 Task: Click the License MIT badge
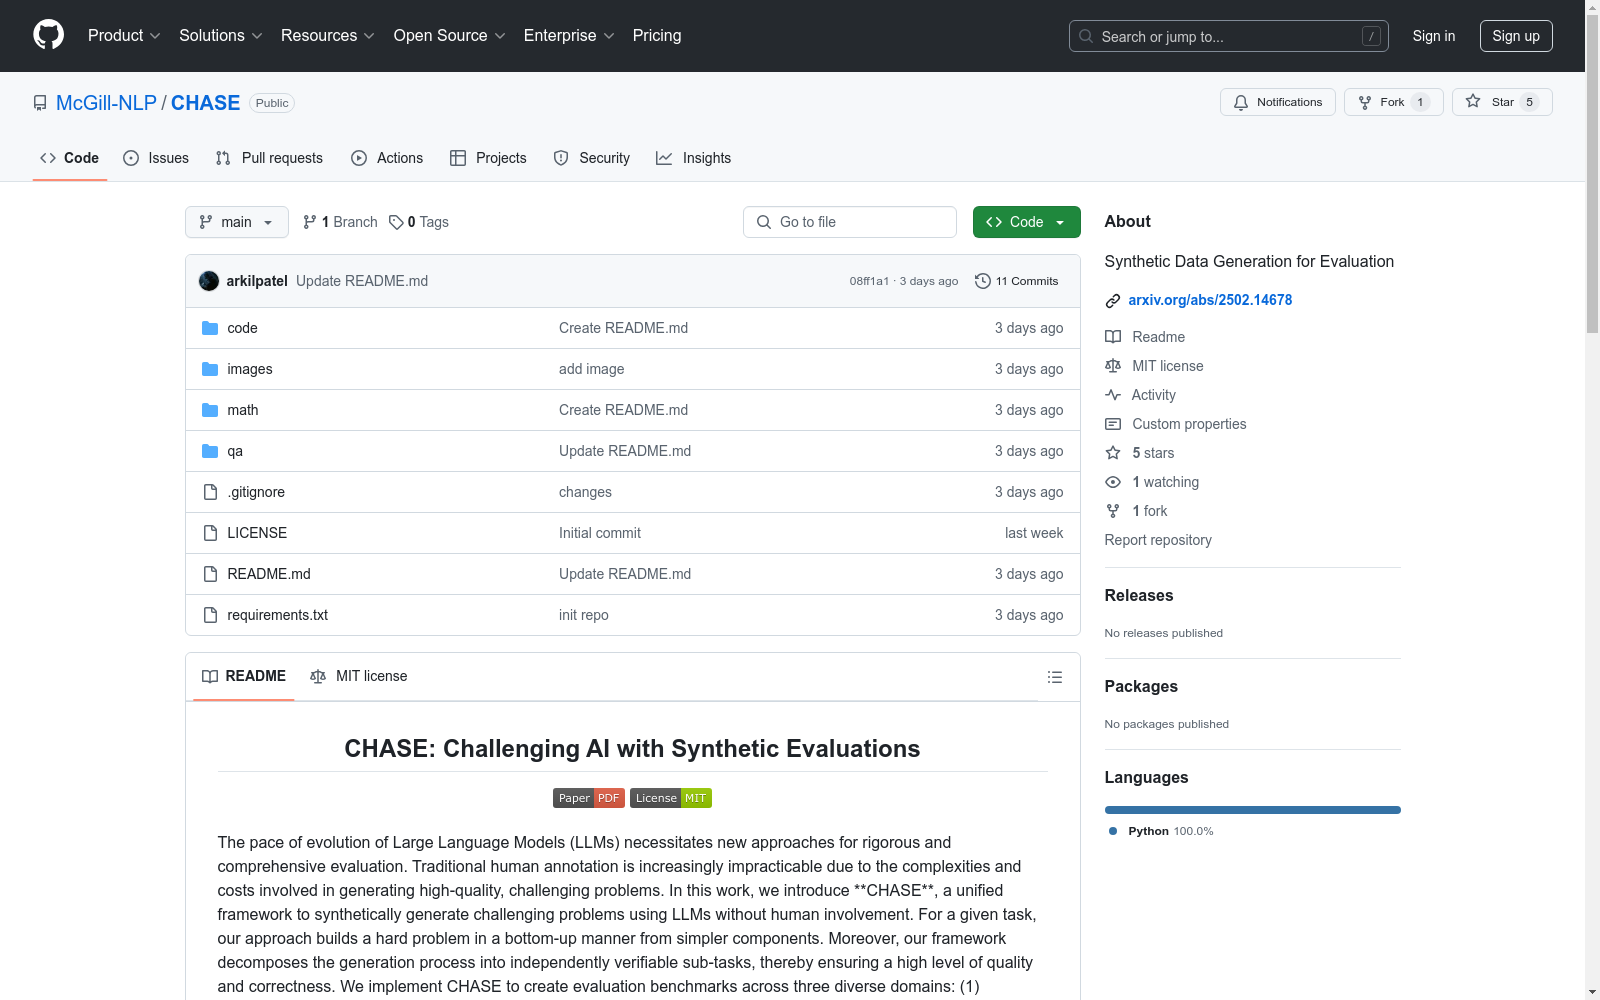[671, 798]
